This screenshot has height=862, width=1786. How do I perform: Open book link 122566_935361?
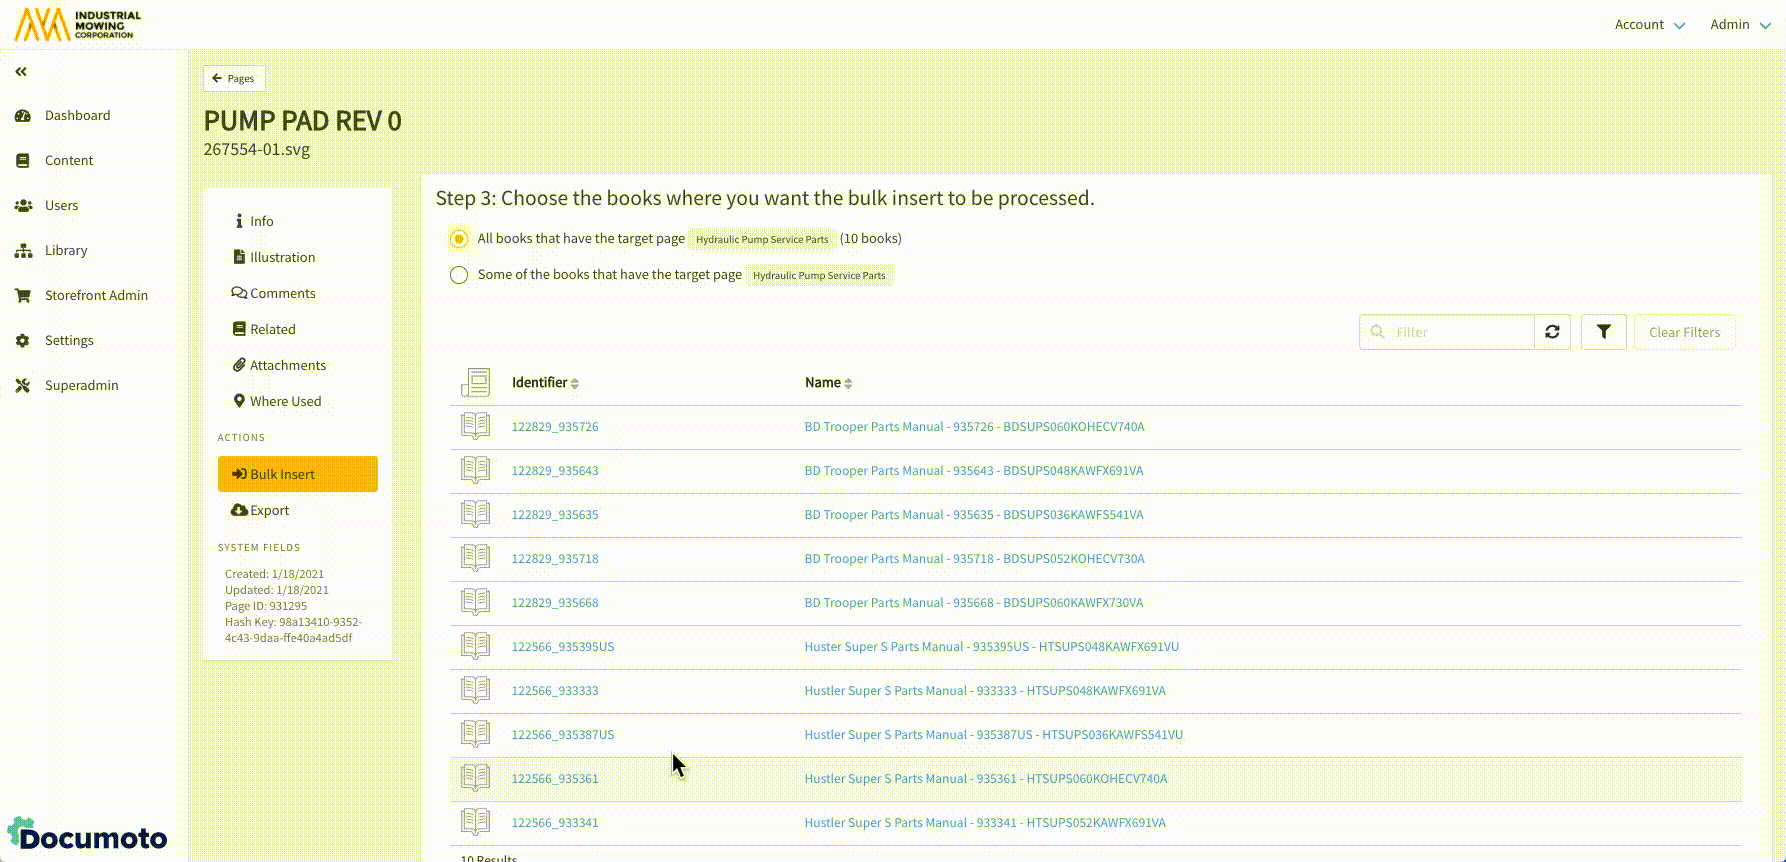coord(554,779)
